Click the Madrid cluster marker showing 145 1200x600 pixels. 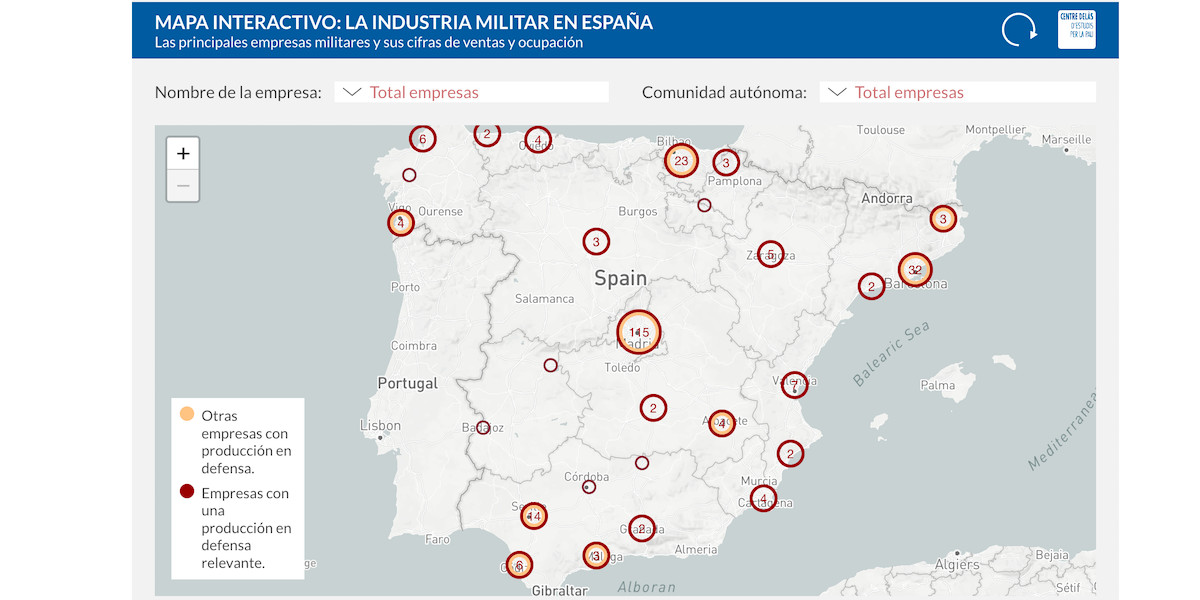pyautogui.click(x=639, y=332)
